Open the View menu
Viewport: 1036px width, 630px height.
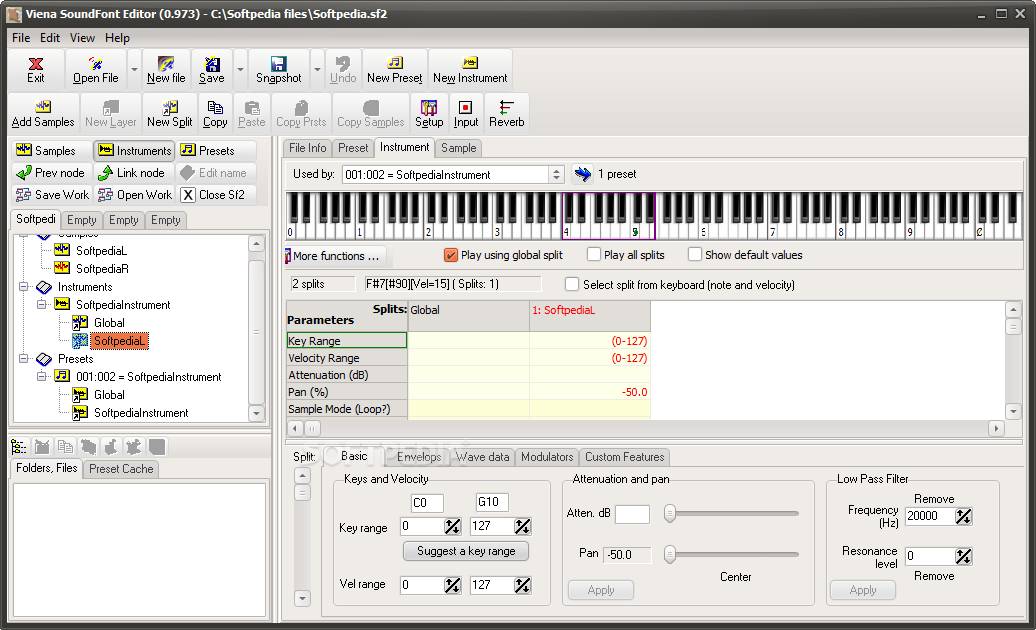pos(83,38)
